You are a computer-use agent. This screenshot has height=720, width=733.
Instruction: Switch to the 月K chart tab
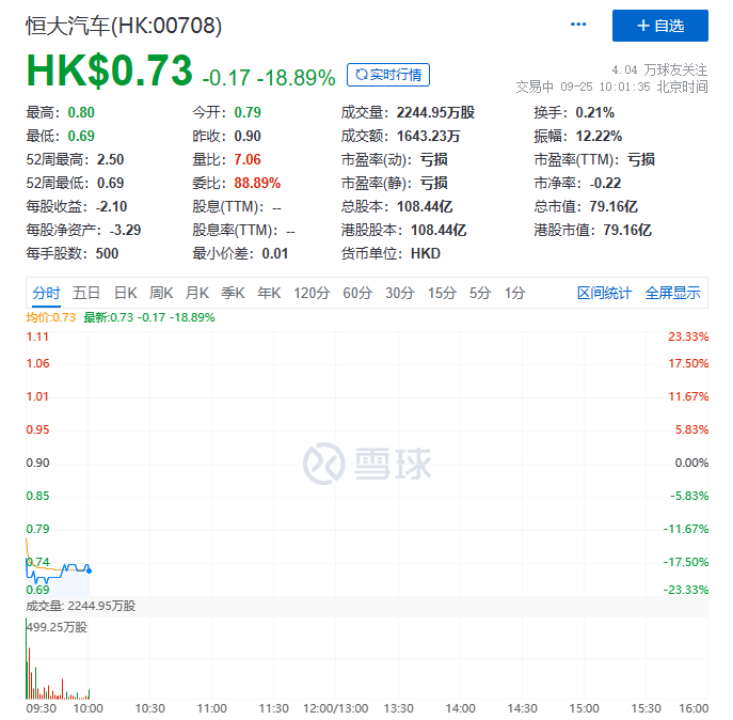pos(197,293)
